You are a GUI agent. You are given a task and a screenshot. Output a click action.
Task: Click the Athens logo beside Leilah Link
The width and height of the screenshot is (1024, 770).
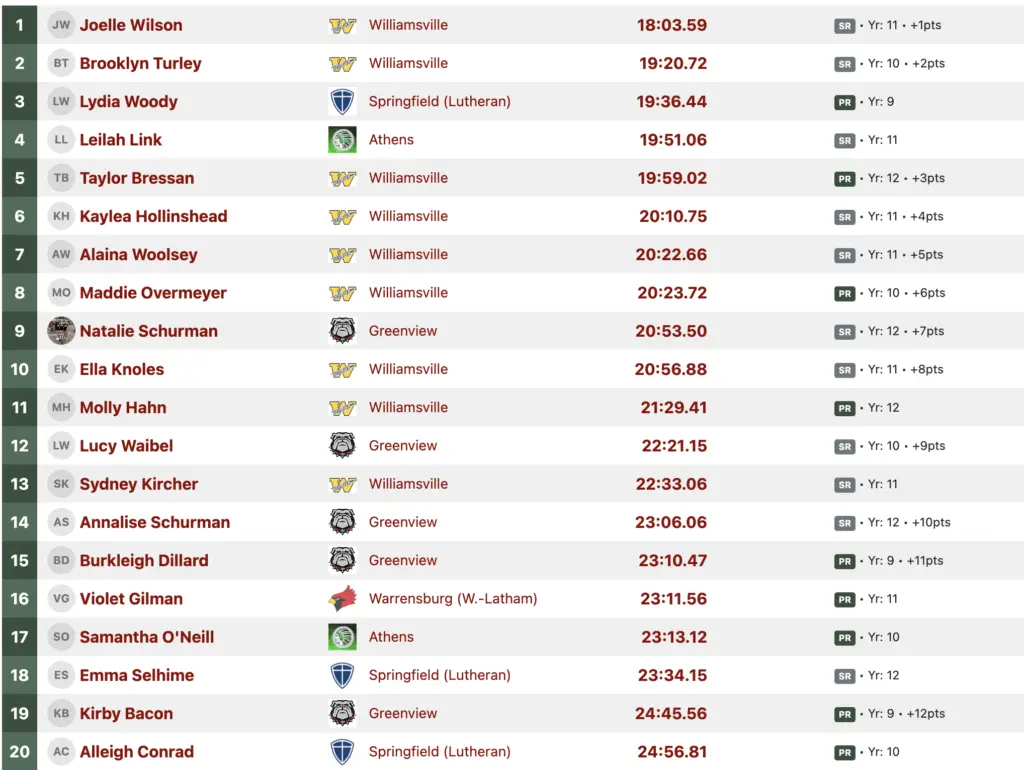[x=343, y=140]
